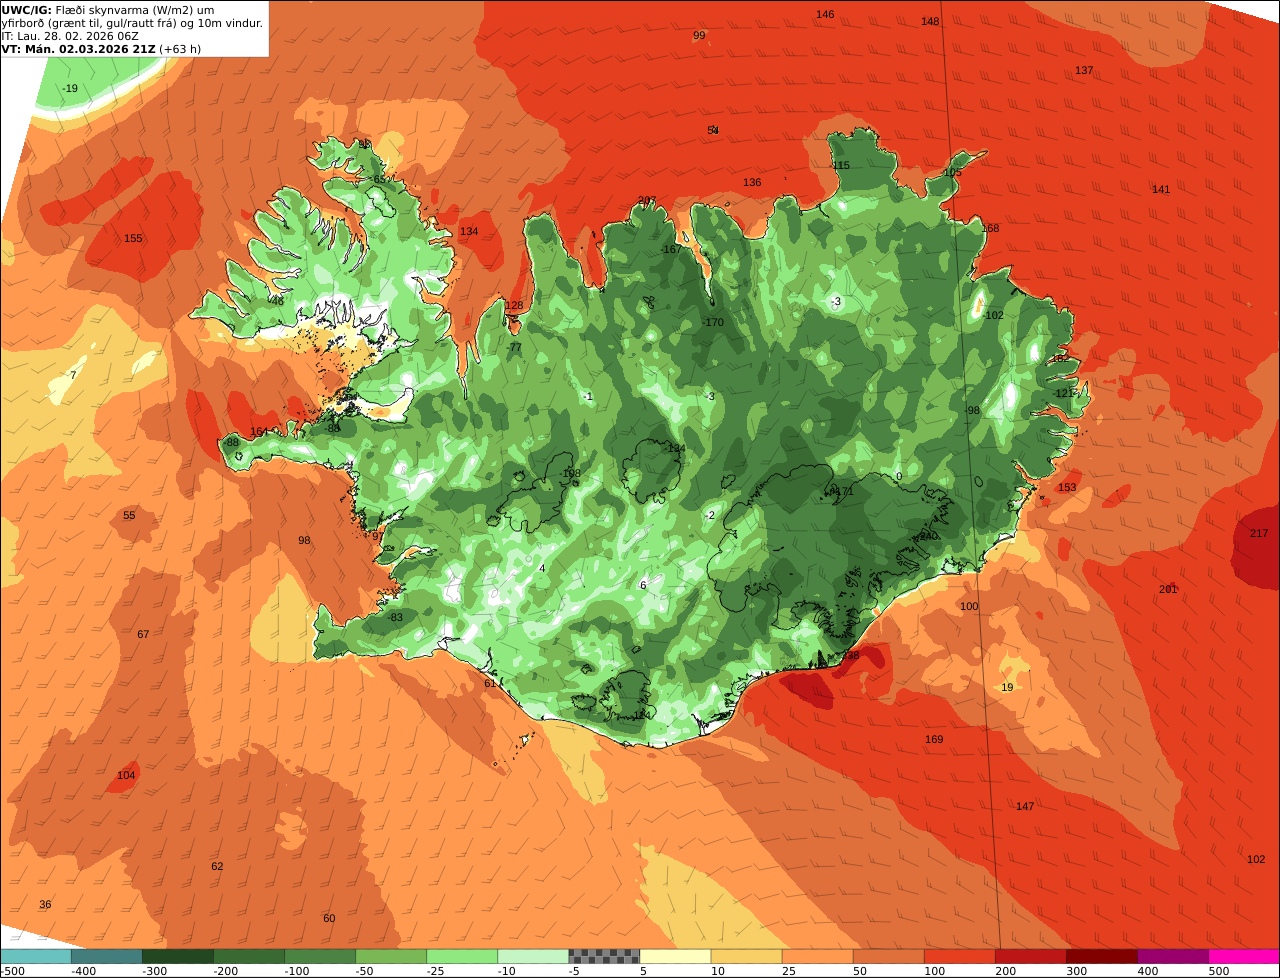This screenshot has height=978, width=1280.
Task: Click checkered legend swatch between -5 and 5
Action: pos(603,956)
